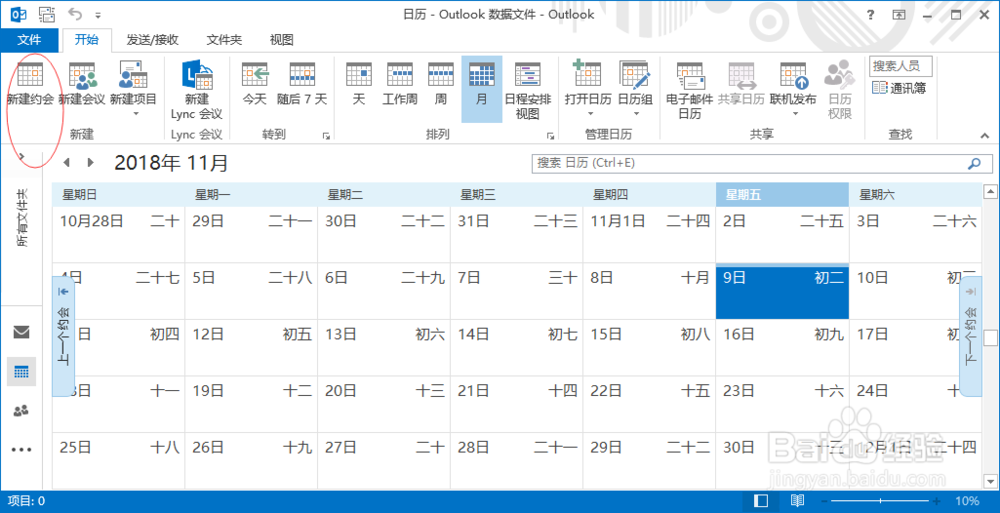The height and width of the screenshot is (513, 1000).
Task: Open the 文件 tab
Action: pos(29,40)
